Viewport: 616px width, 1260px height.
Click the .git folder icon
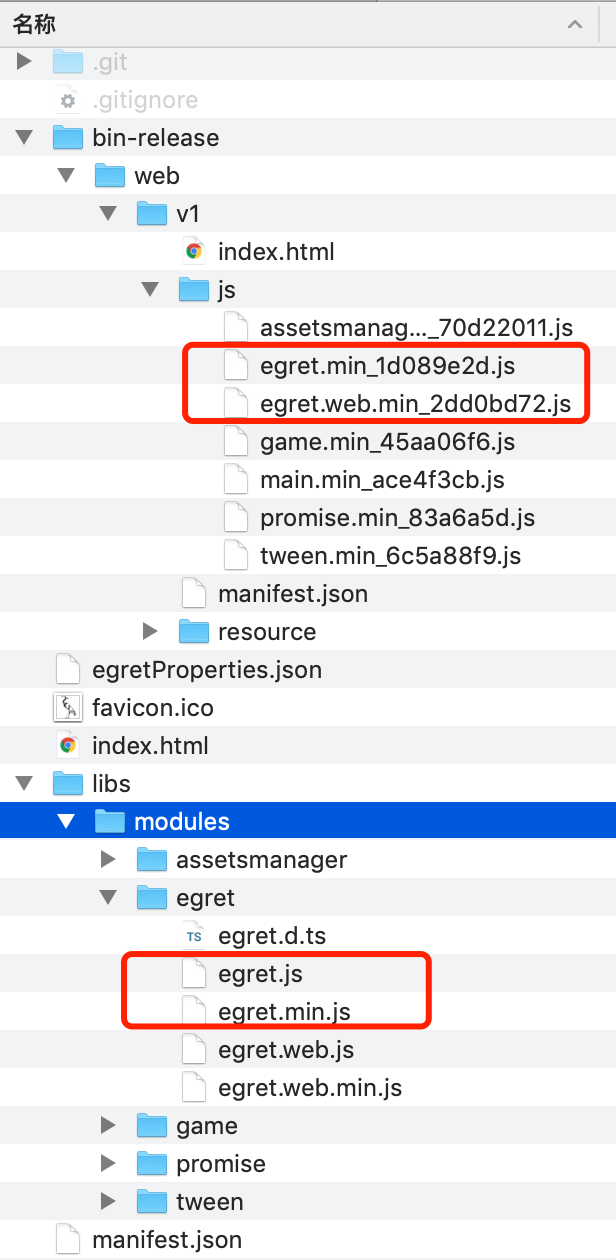pyautogui.click(x=67, y=62)
